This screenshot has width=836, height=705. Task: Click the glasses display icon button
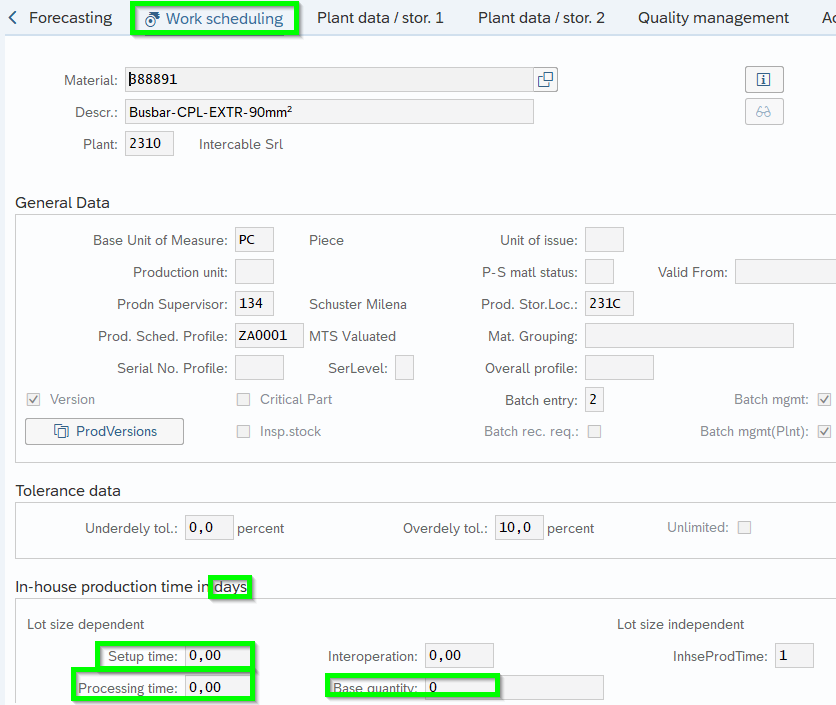(763, 112)
